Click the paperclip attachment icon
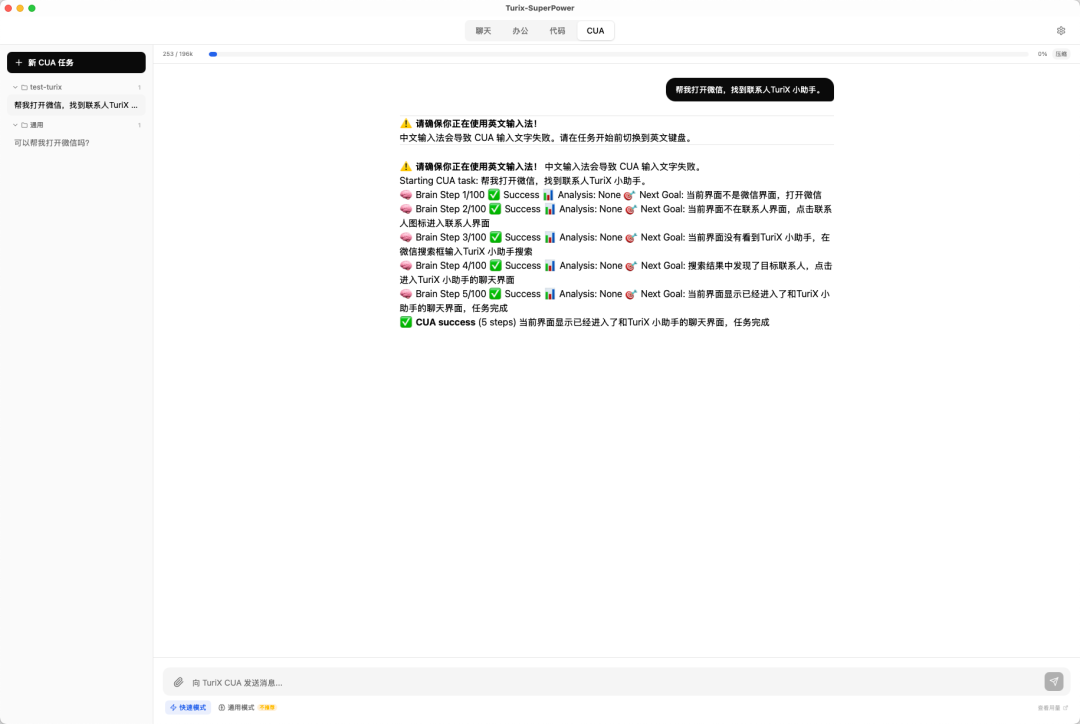The image size is (1080, 724). pyautogui.click(x=178, y=682)
